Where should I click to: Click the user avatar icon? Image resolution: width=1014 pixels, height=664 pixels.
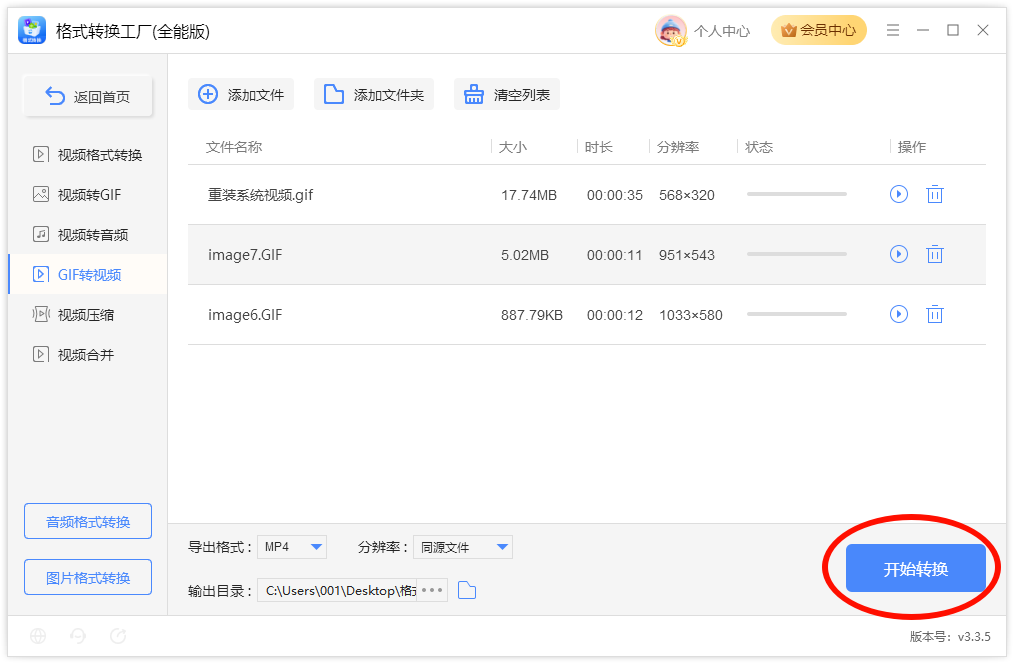click(x=671, y=30)
